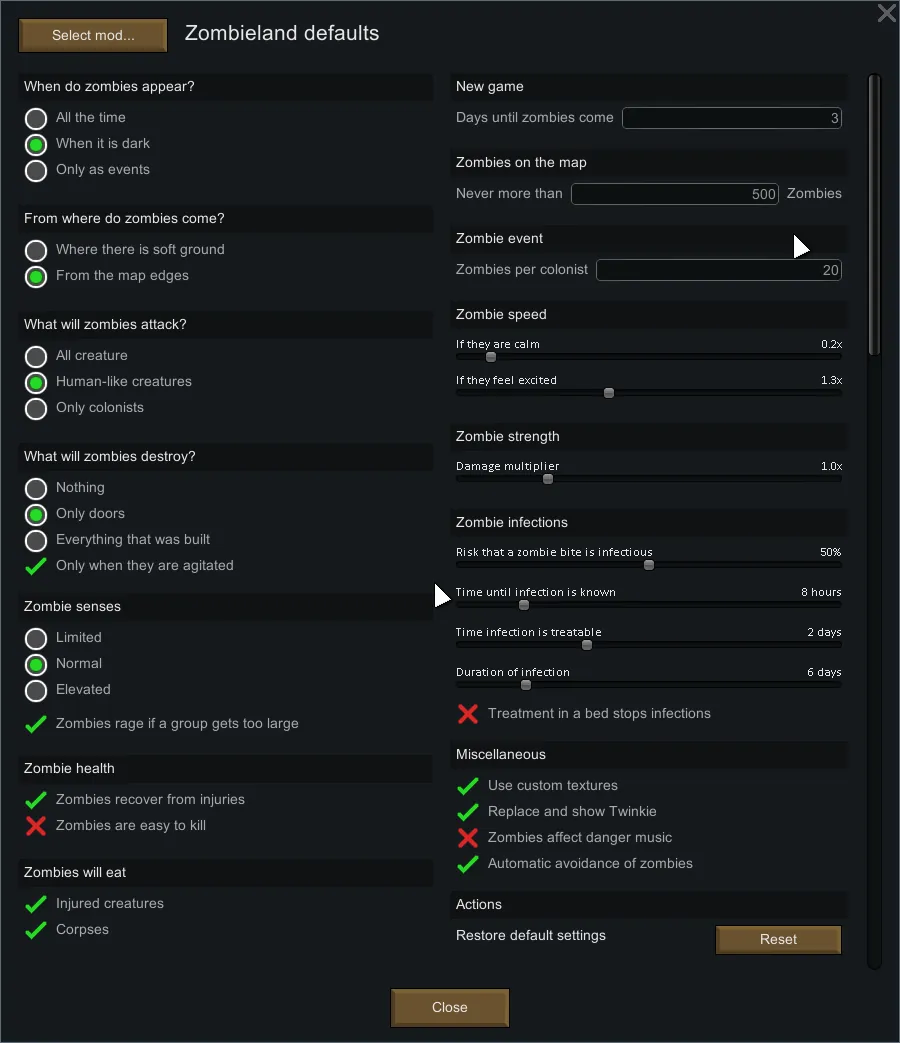The height and width of the screenshot is (1043, 900).
Task: Click red X beside 'Zombies are easy to kill'
Action: (36, 826)
